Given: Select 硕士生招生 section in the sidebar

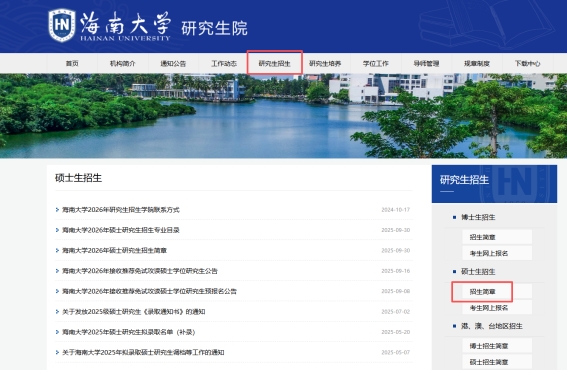Looking at the screenshot, I should tap(478, 272).
